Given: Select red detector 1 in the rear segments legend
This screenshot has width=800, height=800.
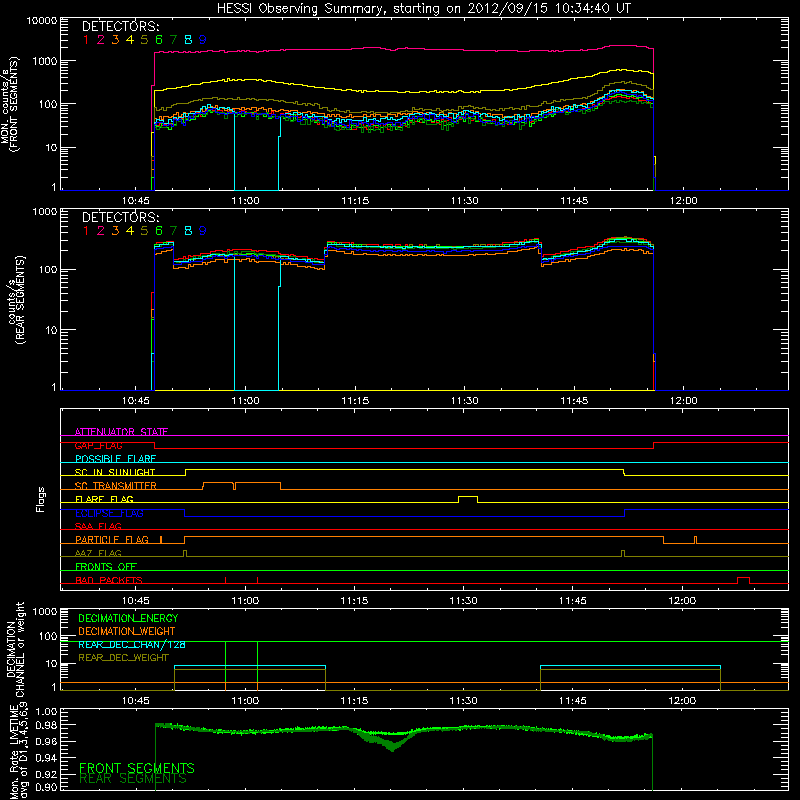Looking at the screenshot, I should pyautogui.click(x=86, y=231).
